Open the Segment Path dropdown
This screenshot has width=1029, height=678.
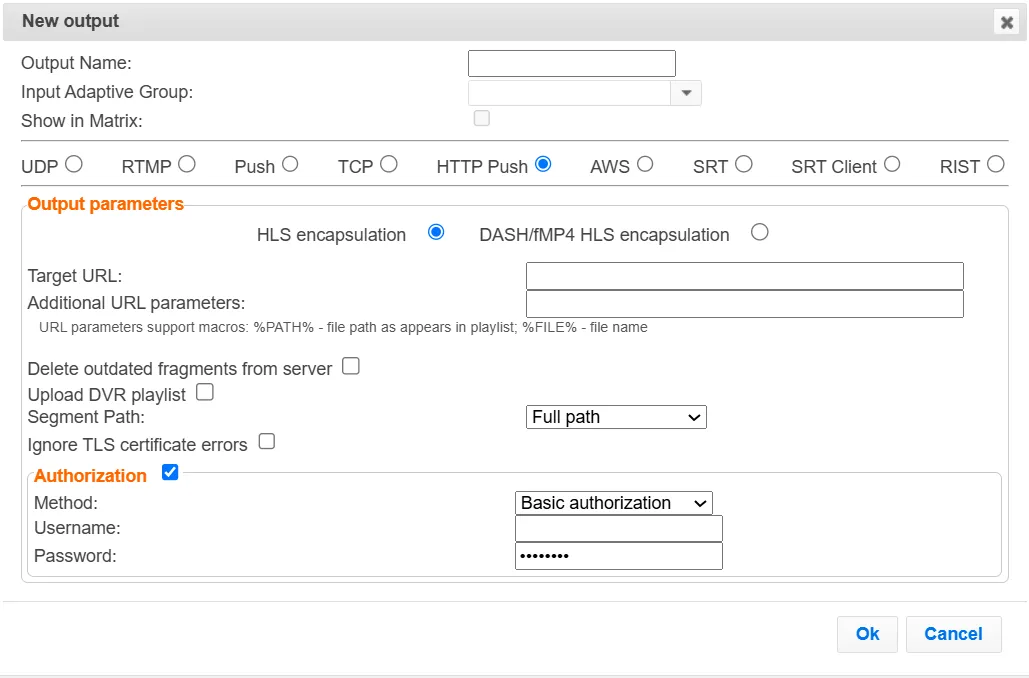(x=616, y=417)
